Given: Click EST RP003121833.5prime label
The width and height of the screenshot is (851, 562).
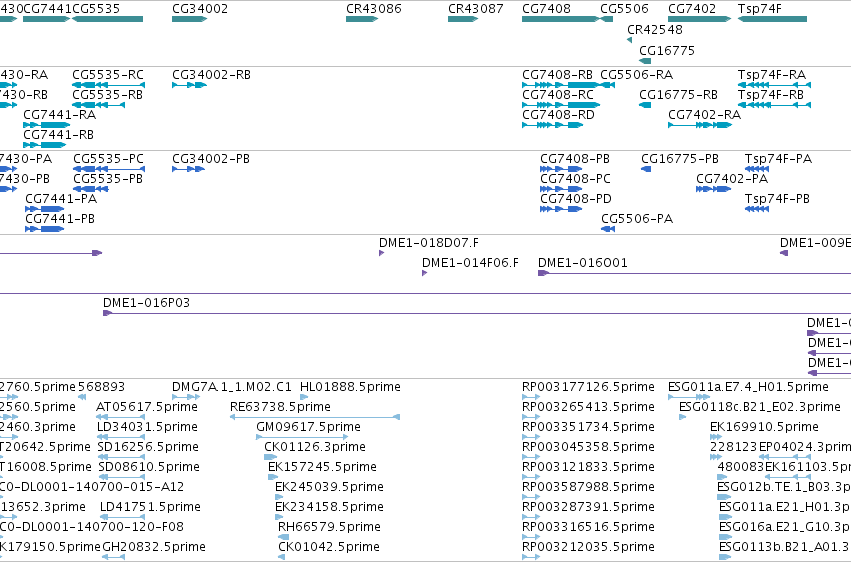Looking at the screenshot, I should click(588, 467).
